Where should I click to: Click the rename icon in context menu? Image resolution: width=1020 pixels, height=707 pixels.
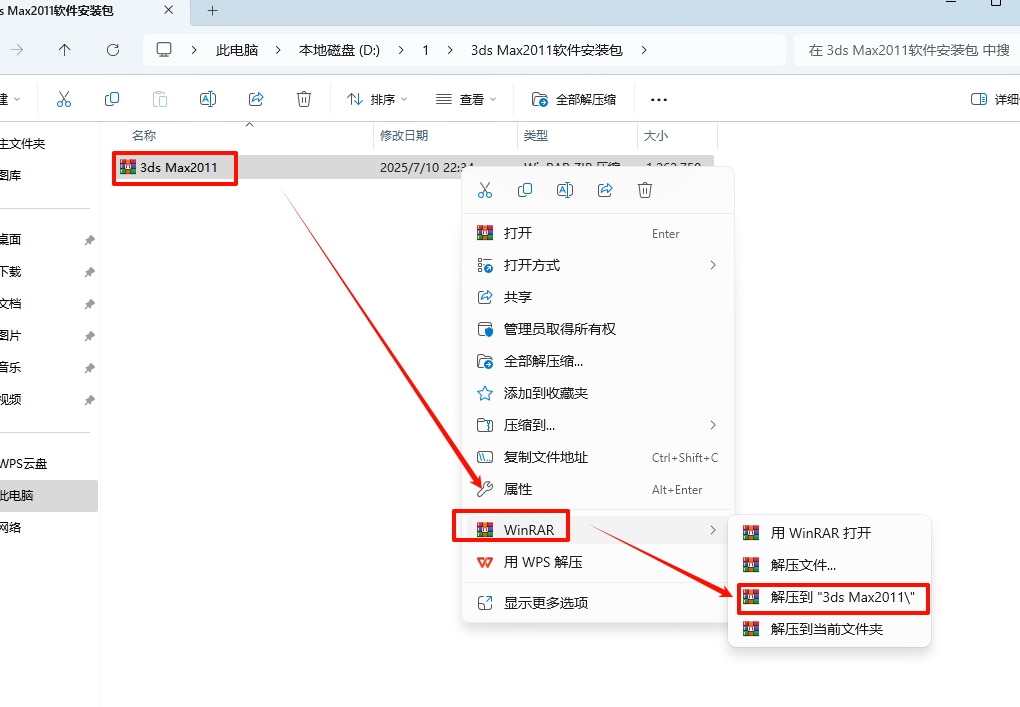(565, 190)
